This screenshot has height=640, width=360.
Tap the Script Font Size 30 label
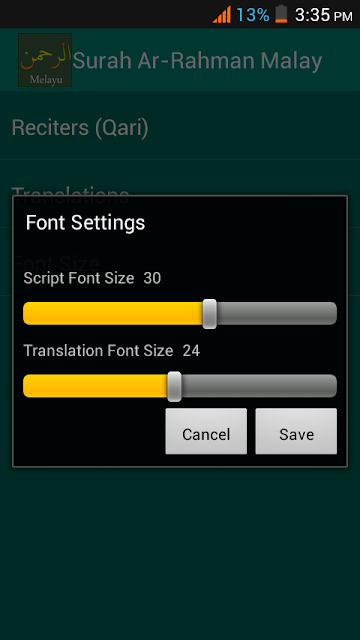pyautogui.click(x=92, y=278)
